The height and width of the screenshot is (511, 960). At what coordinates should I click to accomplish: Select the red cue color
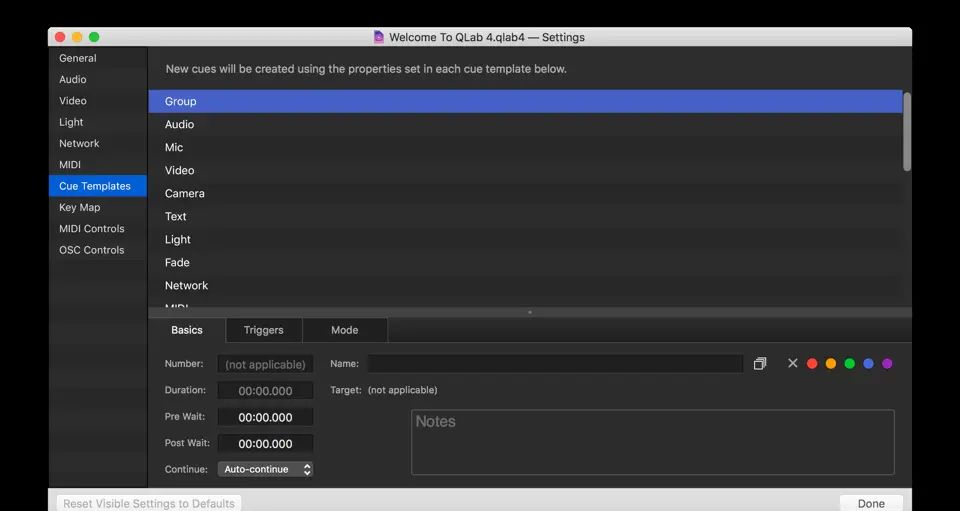click(x=812, y=364)
